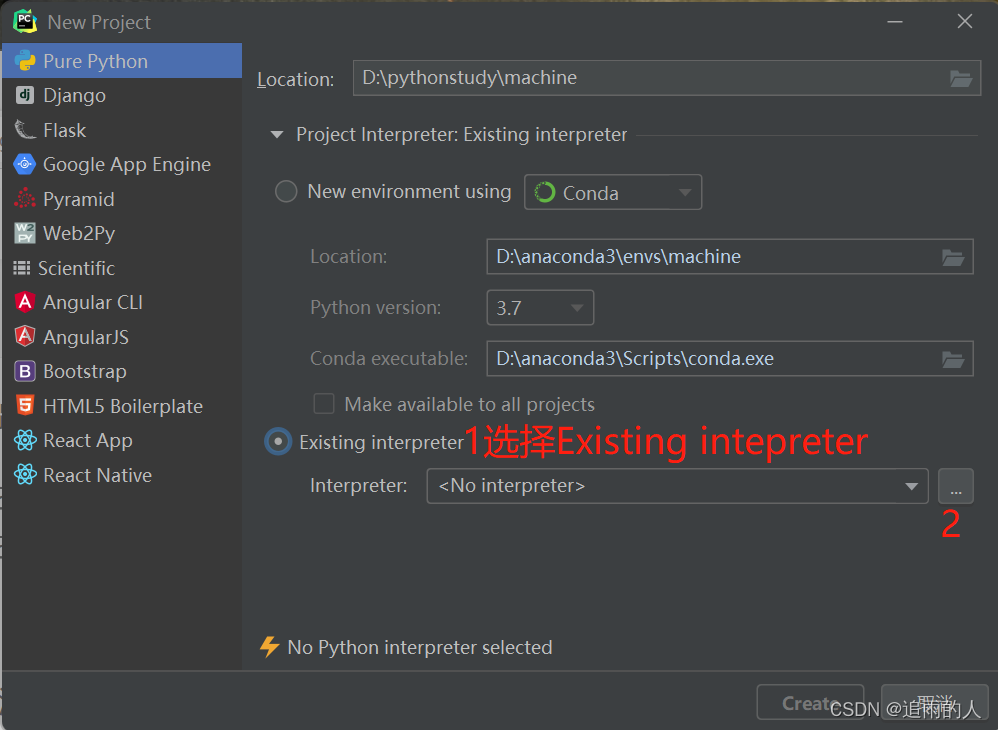Click the Django project icon

25,95
